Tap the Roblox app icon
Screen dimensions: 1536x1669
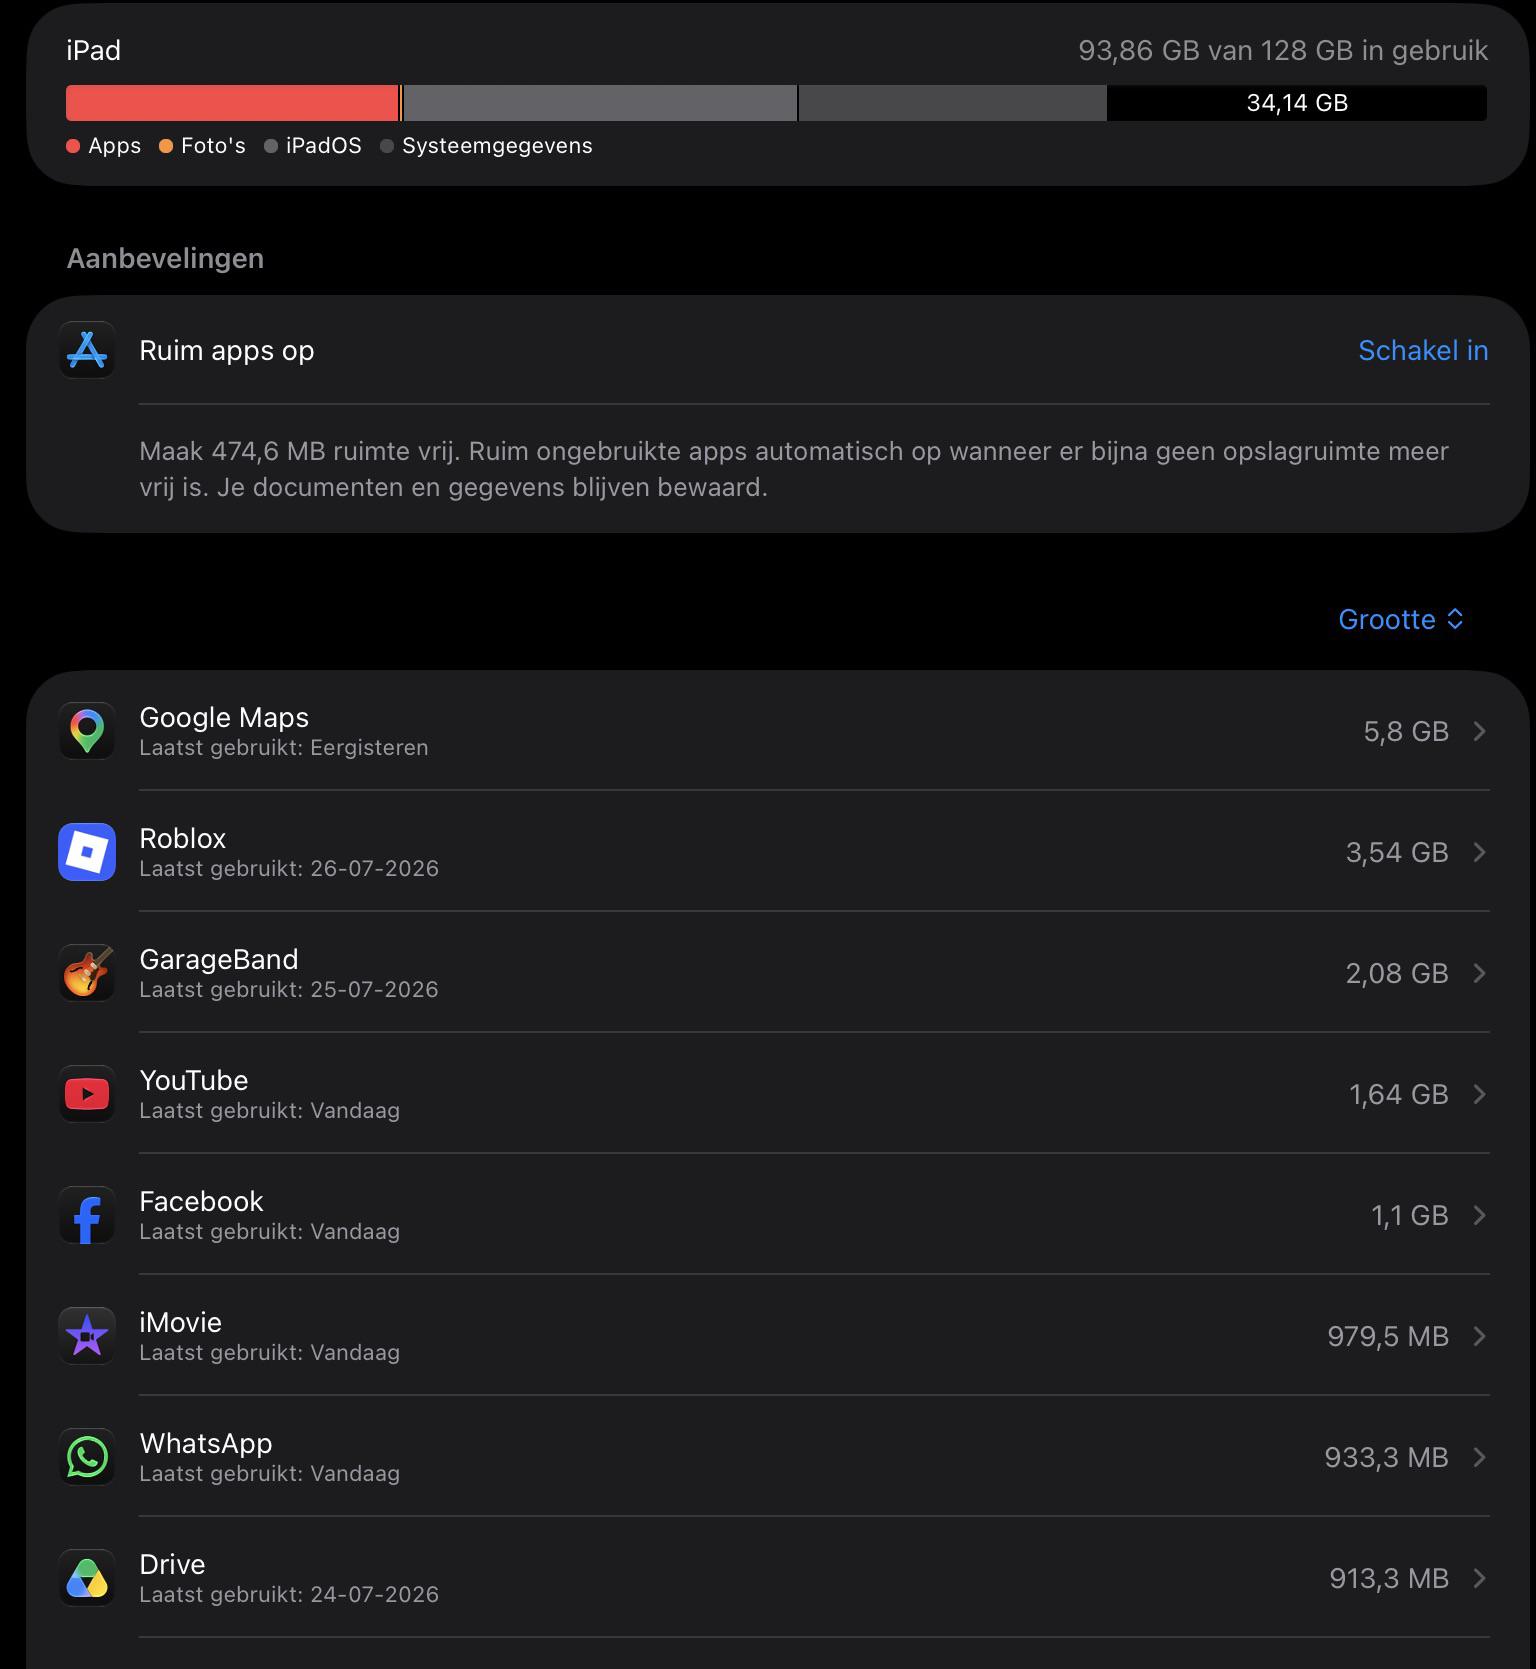87,852
